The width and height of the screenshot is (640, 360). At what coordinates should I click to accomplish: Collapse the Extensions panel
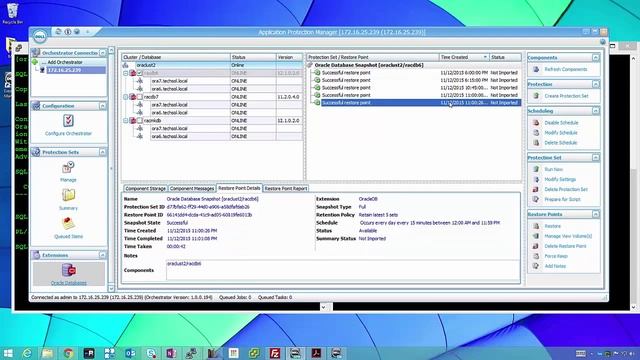102,255
